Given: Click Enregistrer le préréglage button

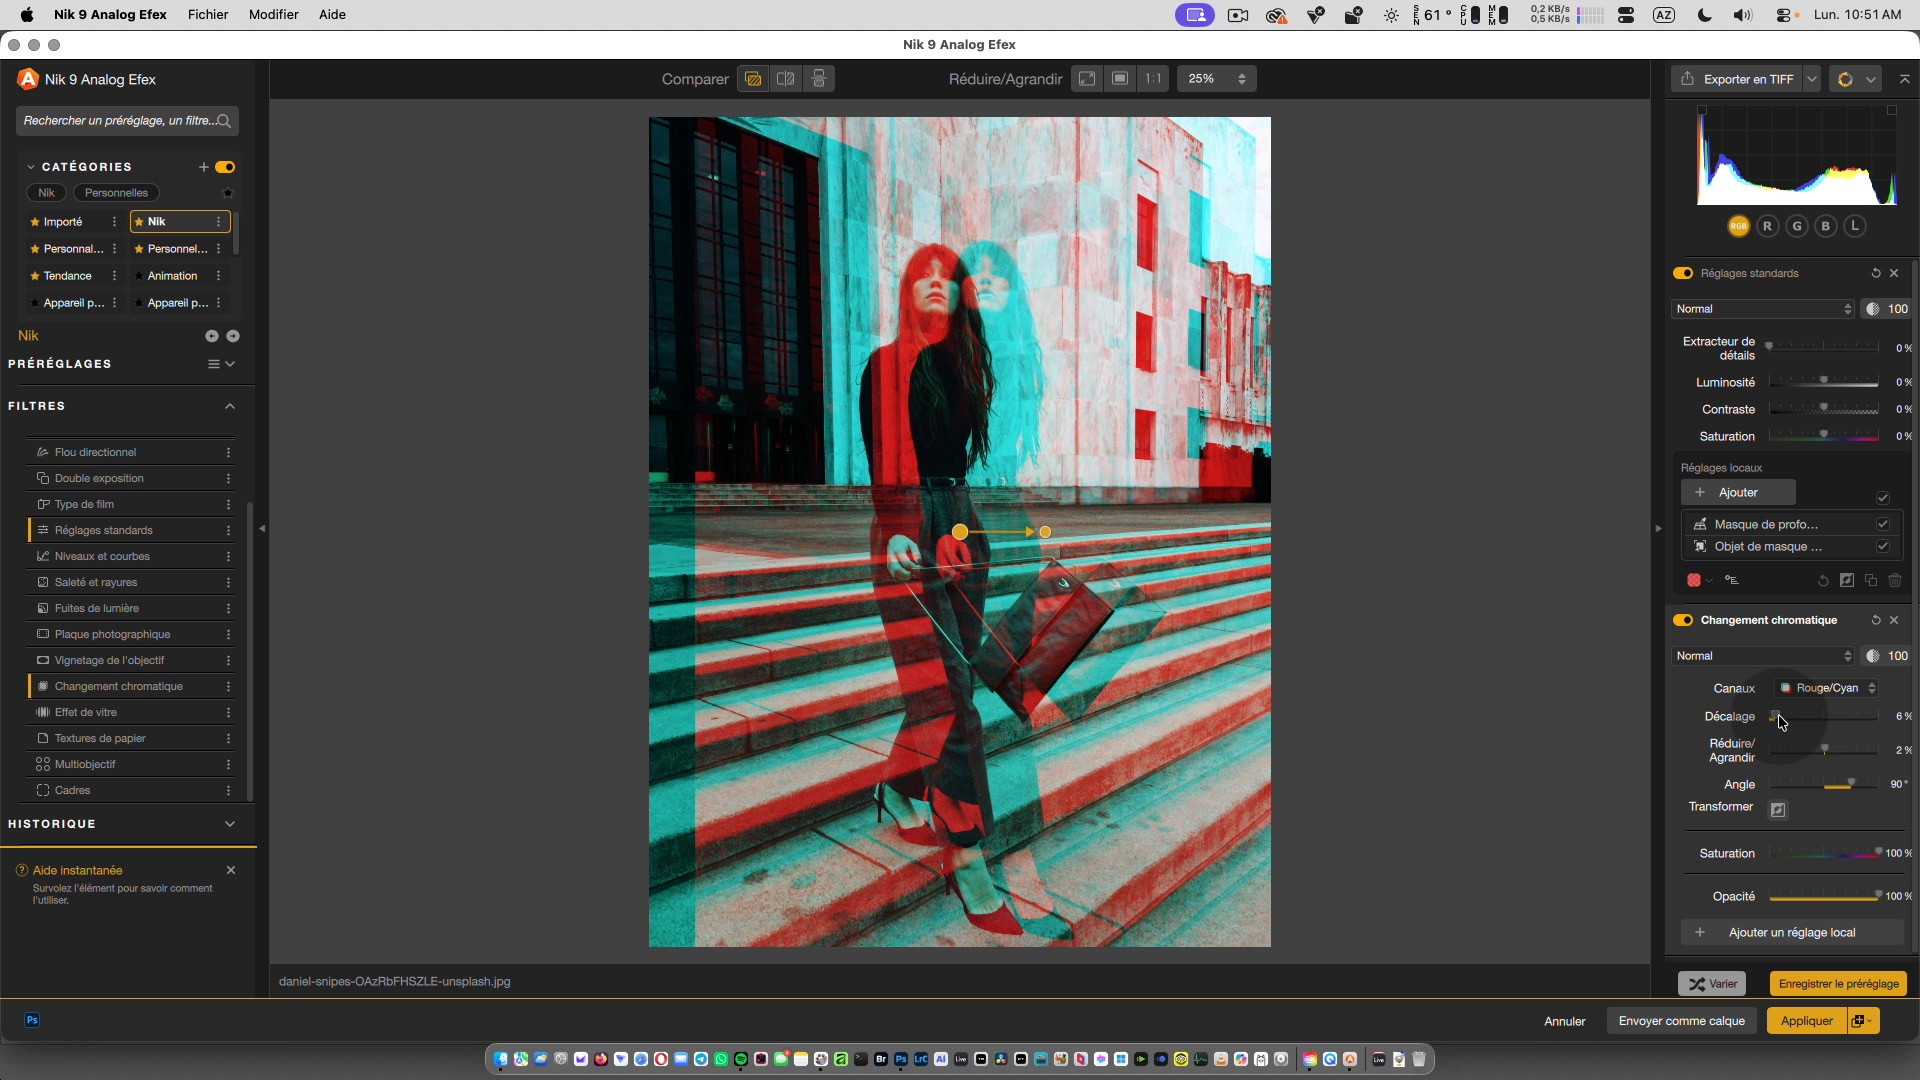Looking at the screenshot, I should (x=1838, y=984).
